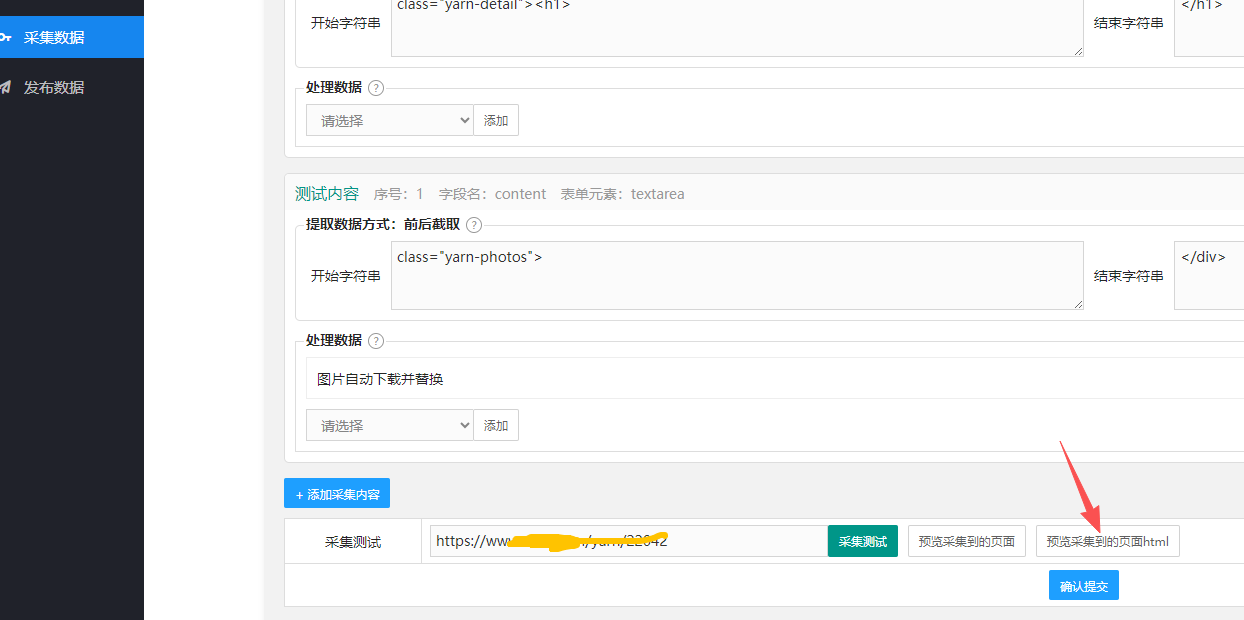This screenshot has height=620, width=1244.
Task: Expand the 请选择 dropdown above 测试内容 section
Action: coord(389,120)
